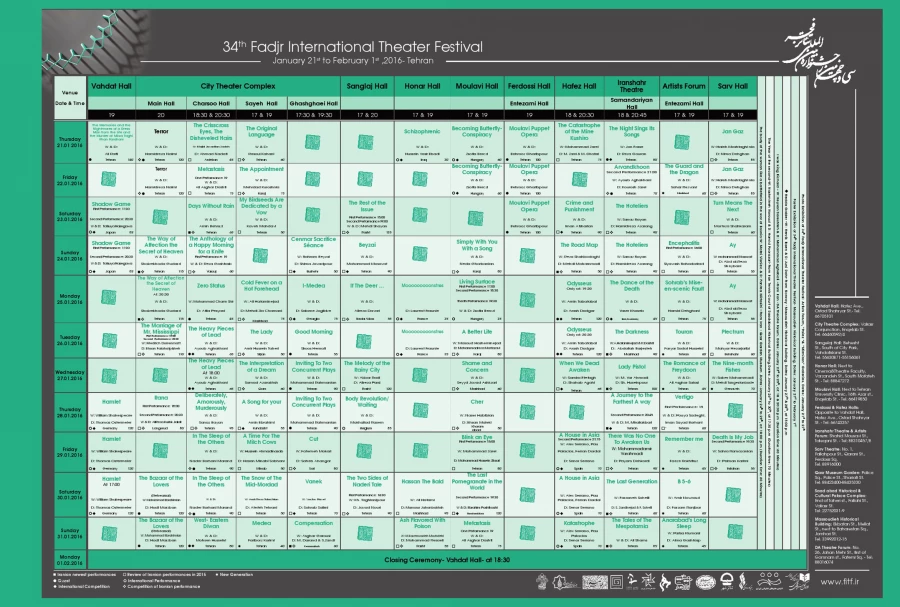Click the 'Monday 01.02.2016' row label
The image size is (900, 607).
[70, 559]
